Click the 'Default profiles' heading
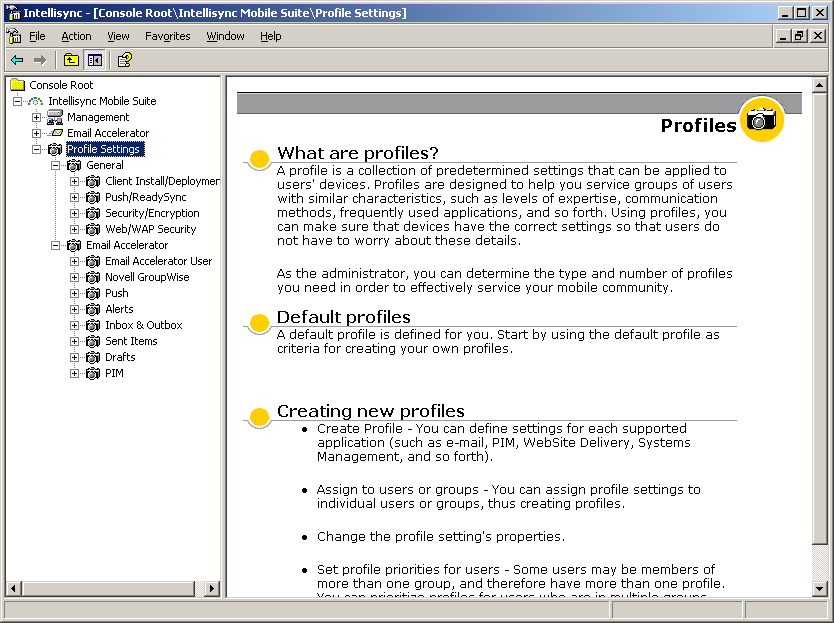Image resolution: width=834 pixels, height=623 pixels. coord(344,317)
